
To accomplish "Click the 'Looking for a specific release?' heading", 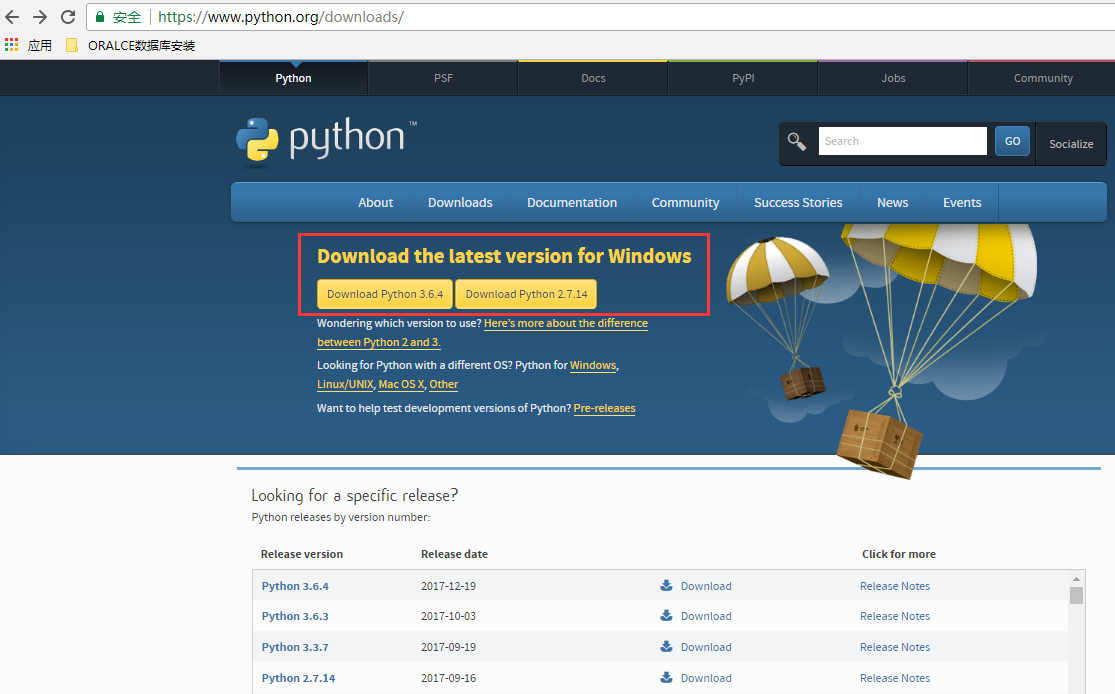I will tap(354, 495).
